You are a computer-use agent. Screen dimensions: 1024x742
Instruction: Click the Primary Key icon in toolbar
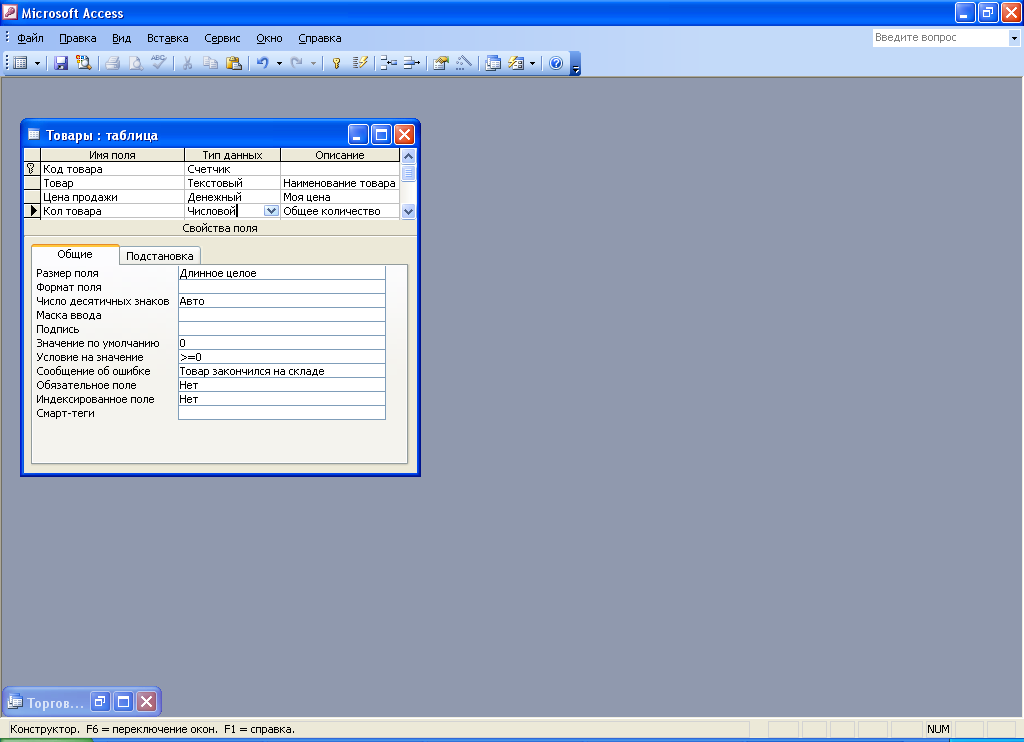point(336,63)
